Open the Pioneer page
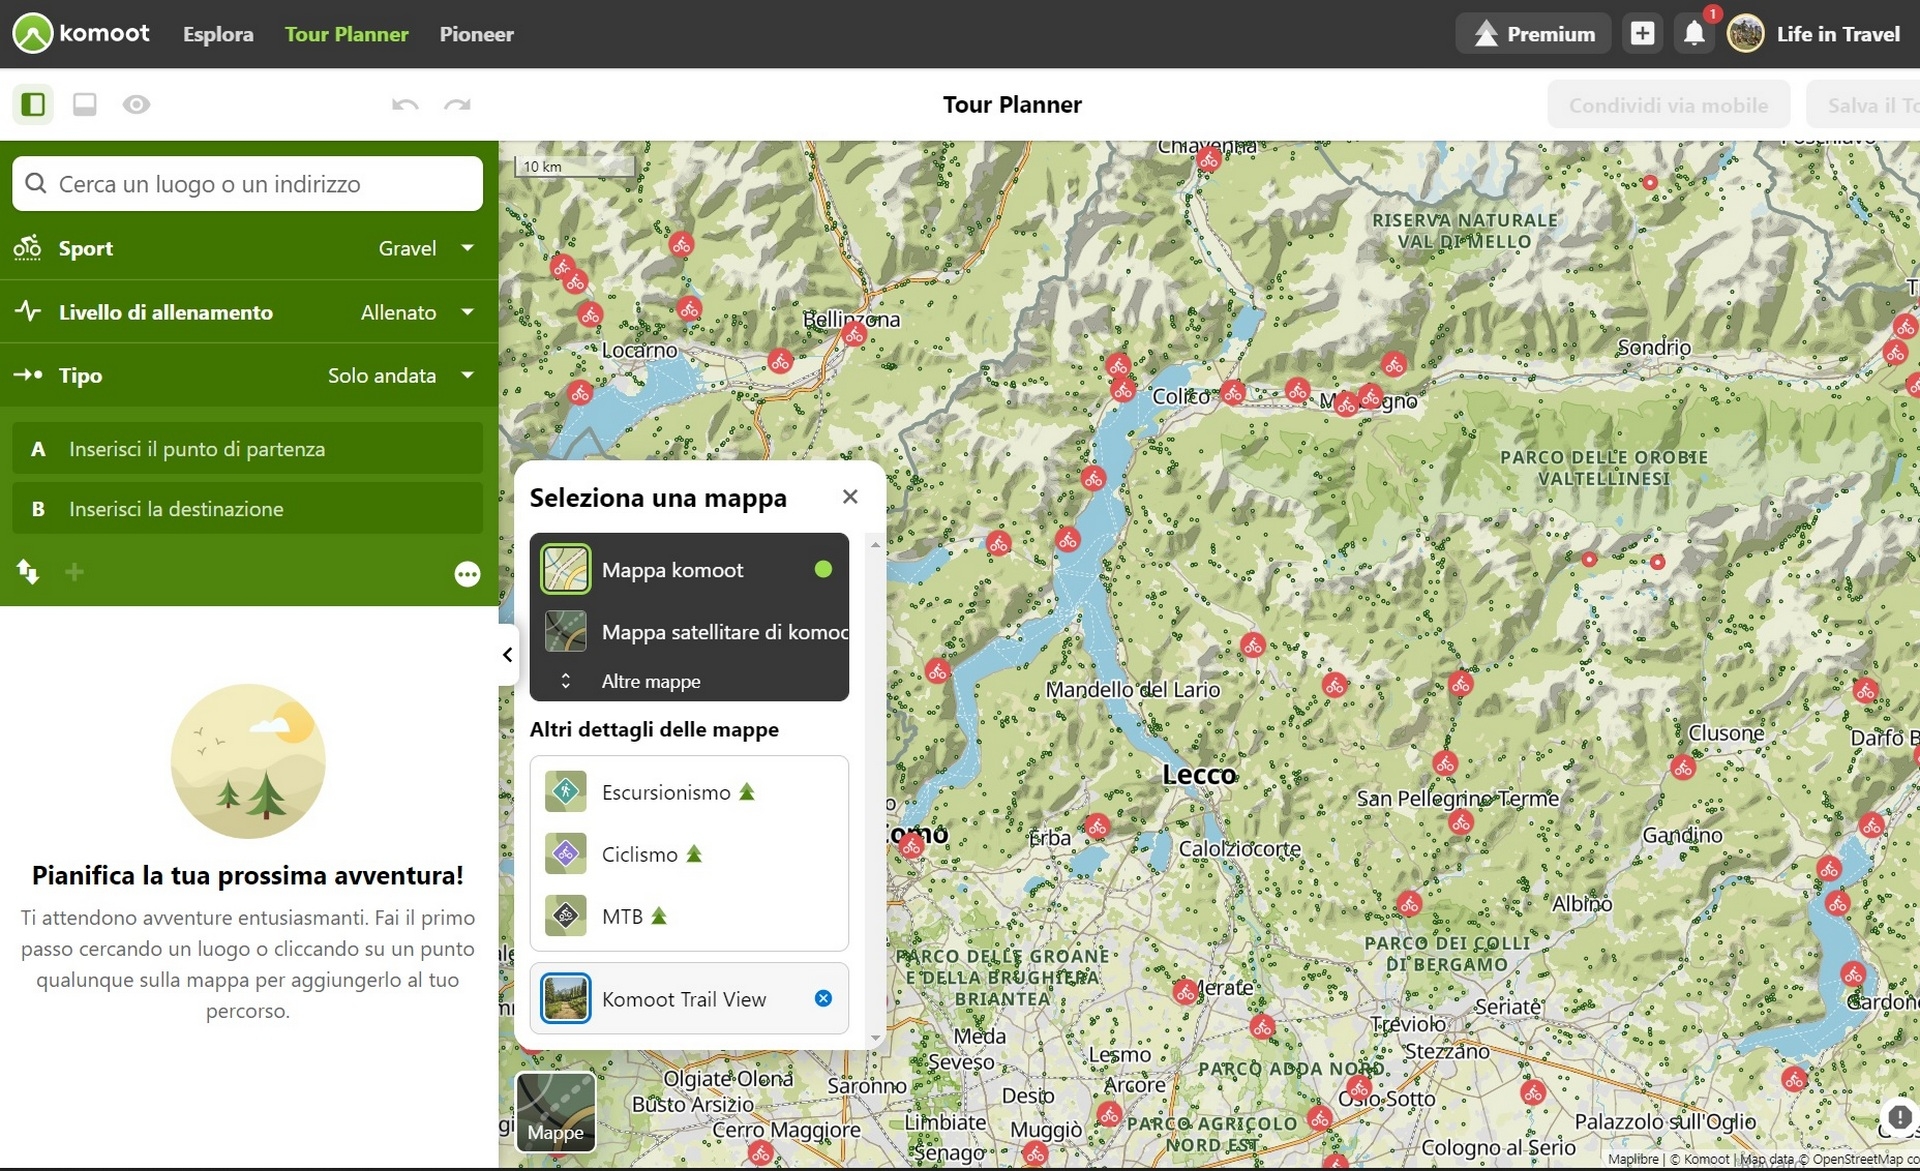The width and height of the screenshot is (1920, 1171). [476, 34]
